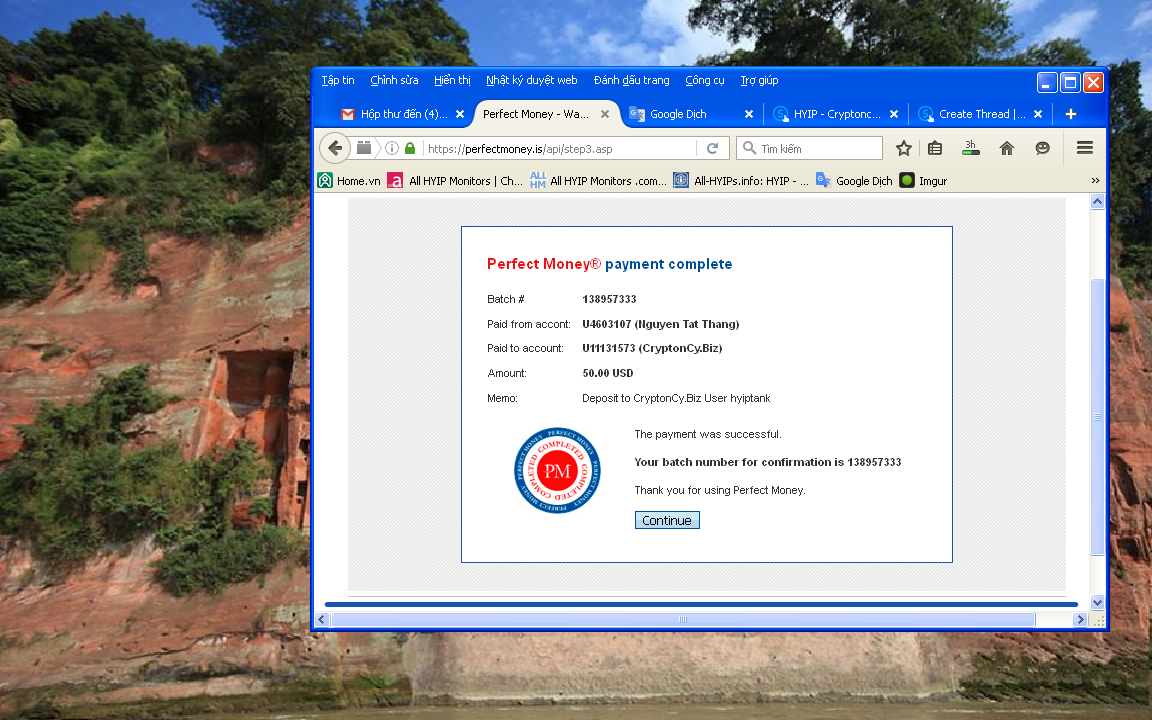Viewport: 1152px width, 720px height.
Task: Click the PM completed seal image
Action: (557, 470)
